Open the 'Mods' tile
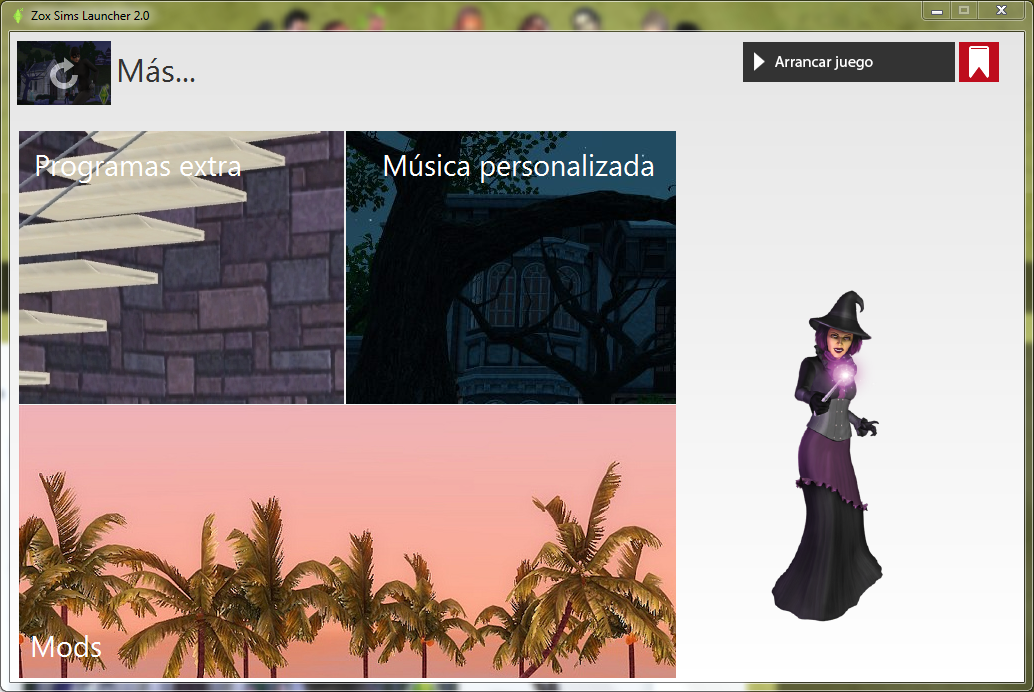Viewport: 1034px width, 692px height. 346,543
